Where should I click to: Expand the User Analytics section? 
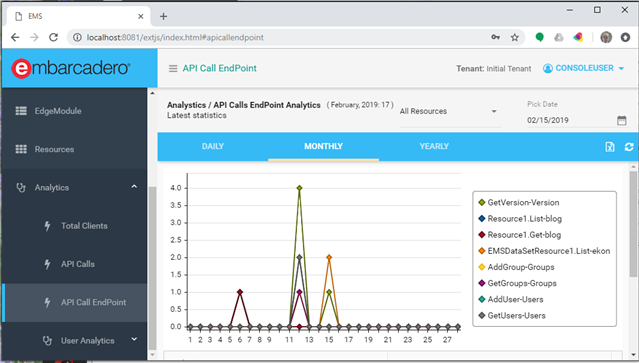(x=134, y=339)
